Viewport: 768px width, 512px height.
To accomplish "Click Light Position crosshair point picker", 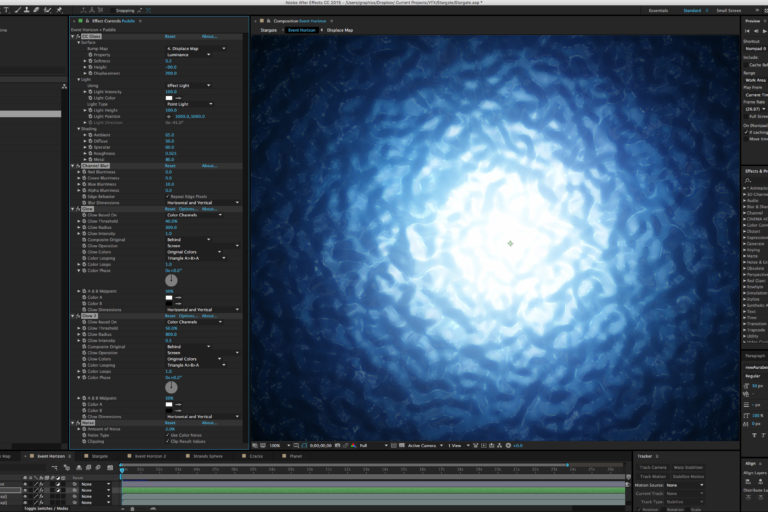I will point(168,116).
